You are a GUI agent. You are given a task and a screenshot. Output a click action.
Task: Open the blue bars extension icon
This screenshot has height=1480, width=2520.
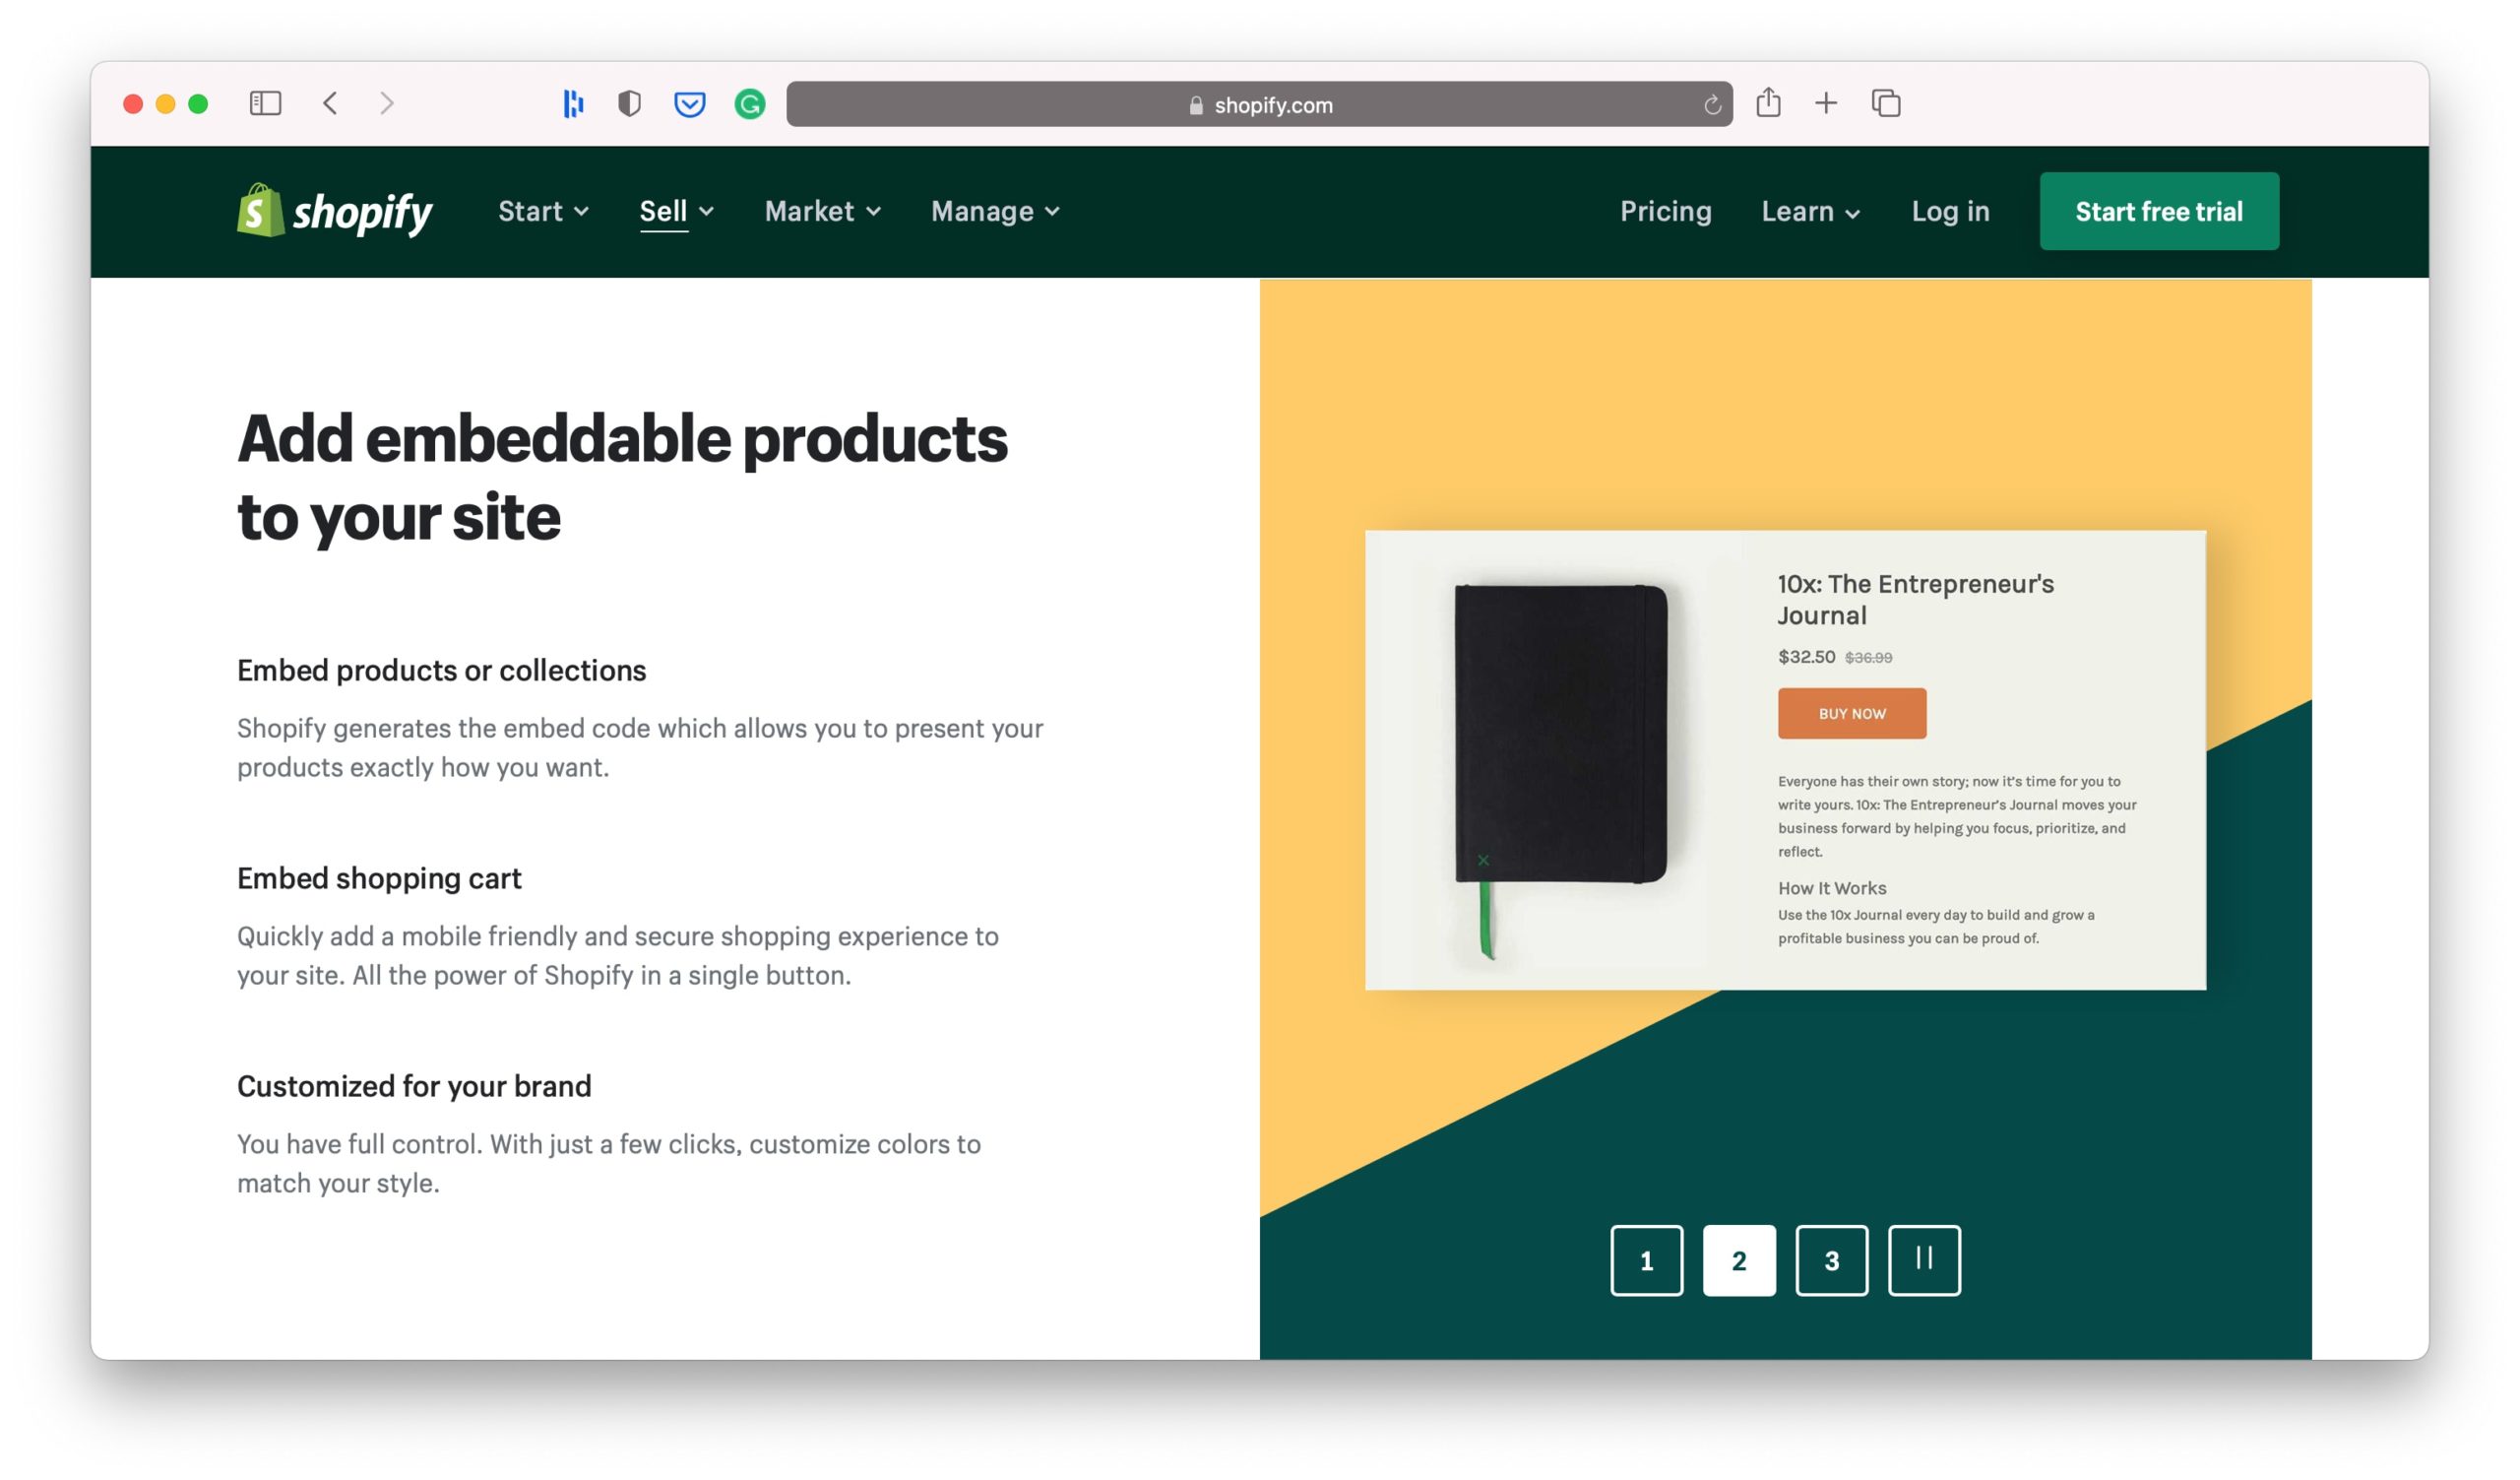point(573,103)
